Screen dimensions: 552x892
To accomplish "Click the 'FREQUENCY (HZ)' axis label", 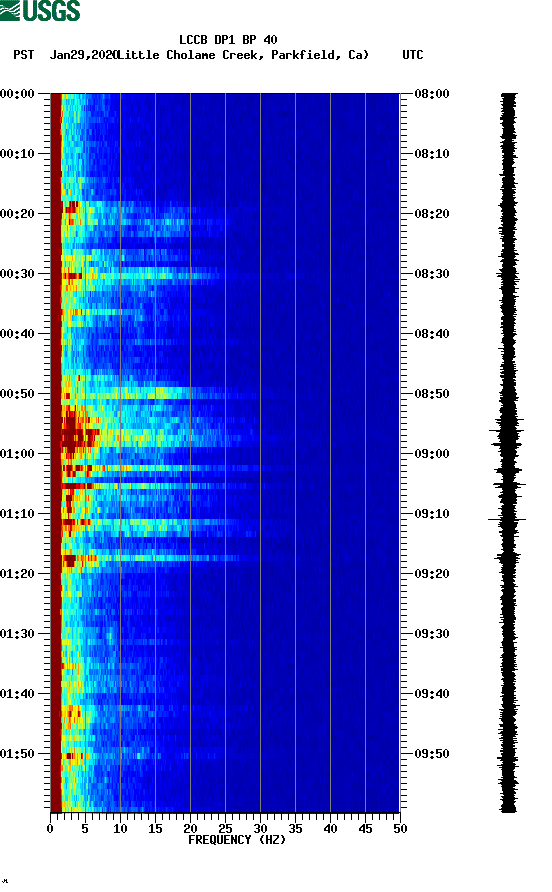I will [237, 840].
